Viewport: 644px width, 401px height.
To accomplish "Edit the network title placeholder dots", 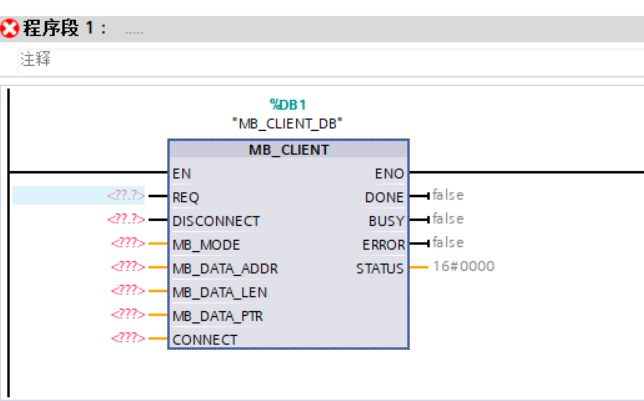I will point(134,32).
